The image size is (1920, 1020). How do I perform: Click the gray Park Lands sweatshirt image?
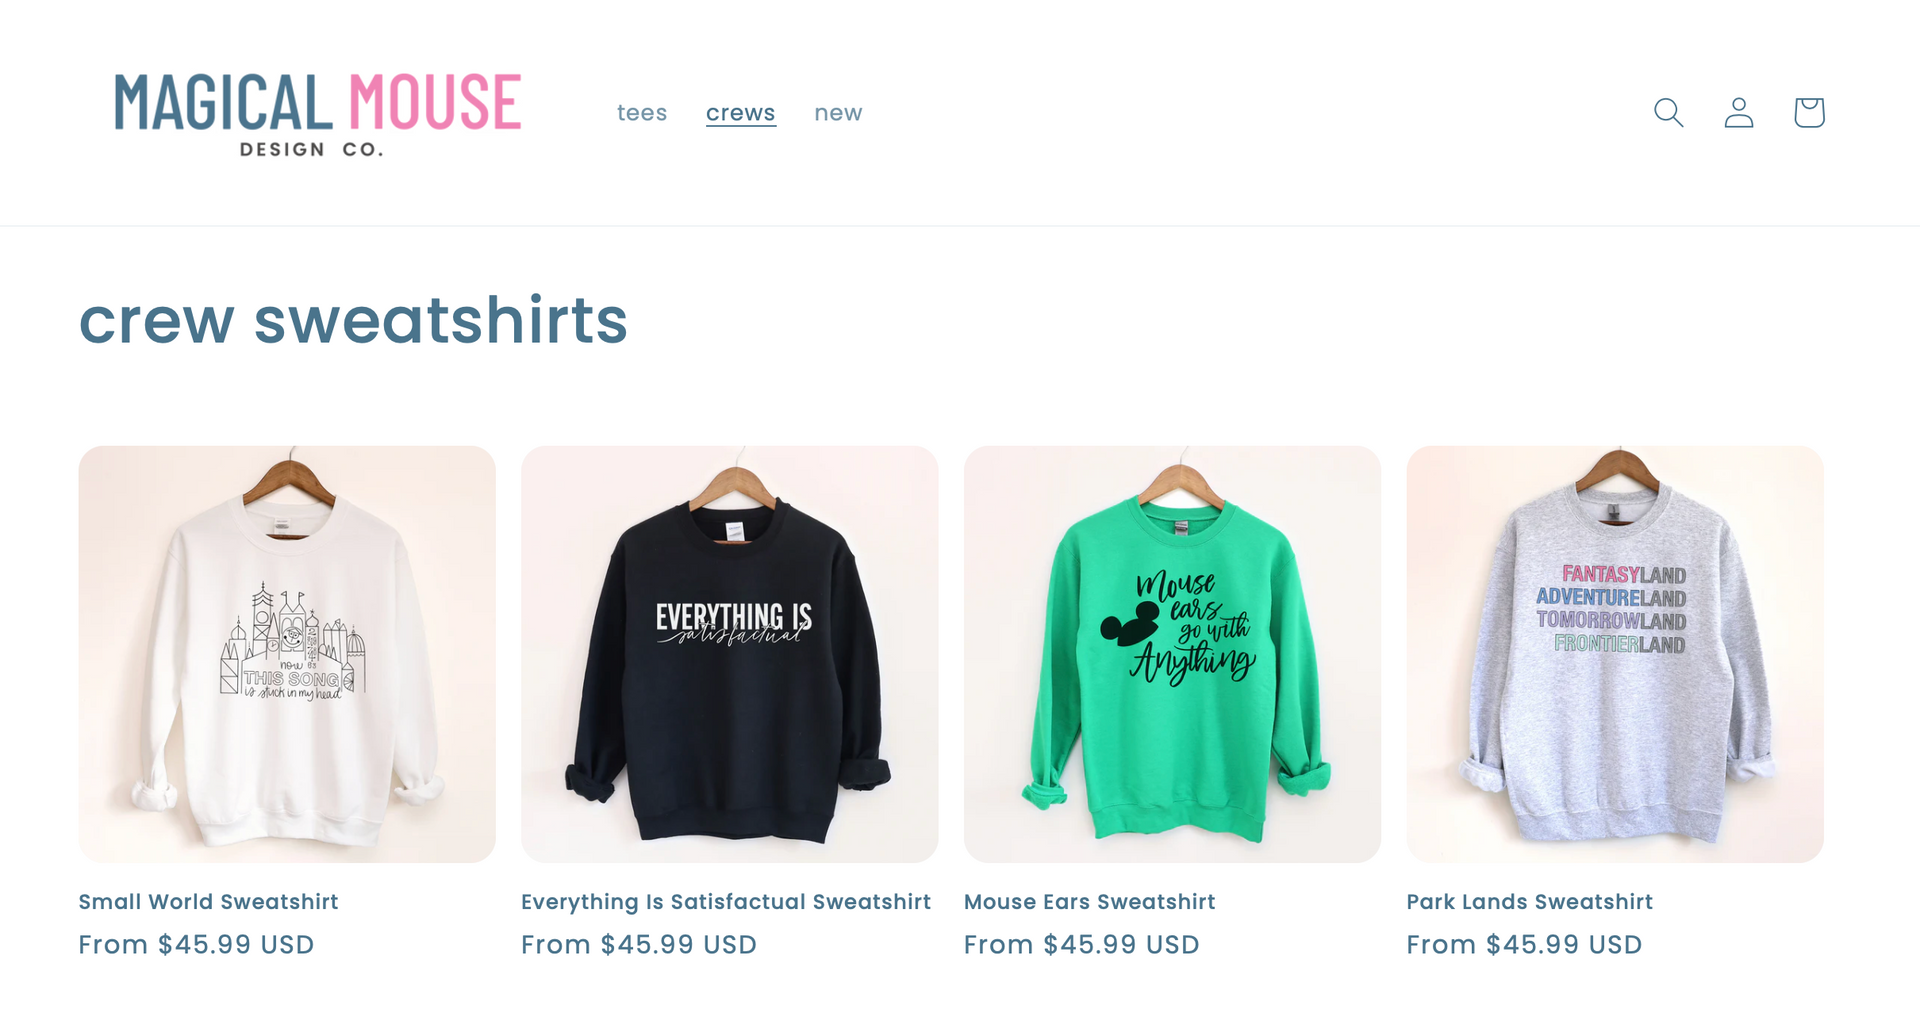pos(1615,654)
